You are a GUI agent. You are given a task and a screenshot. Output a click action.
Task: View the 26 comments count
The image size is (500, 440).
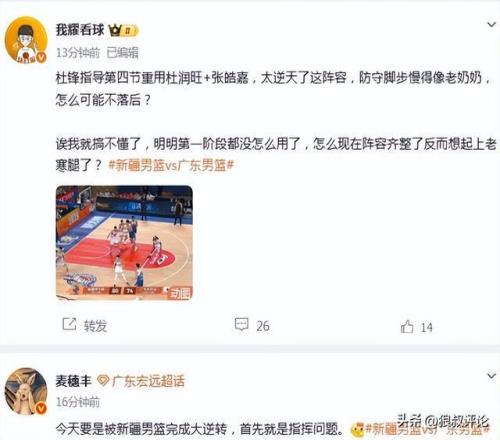263,326
